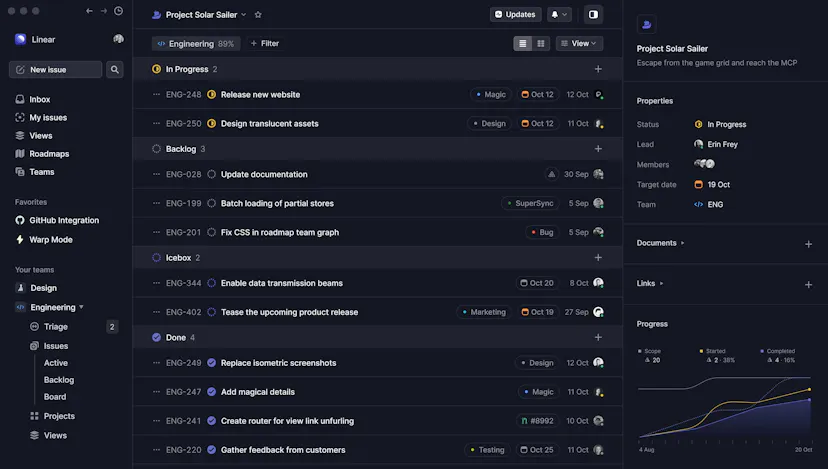Open workspace avatar next to Linear
The image size is (828, 469).
click(118, 39)
